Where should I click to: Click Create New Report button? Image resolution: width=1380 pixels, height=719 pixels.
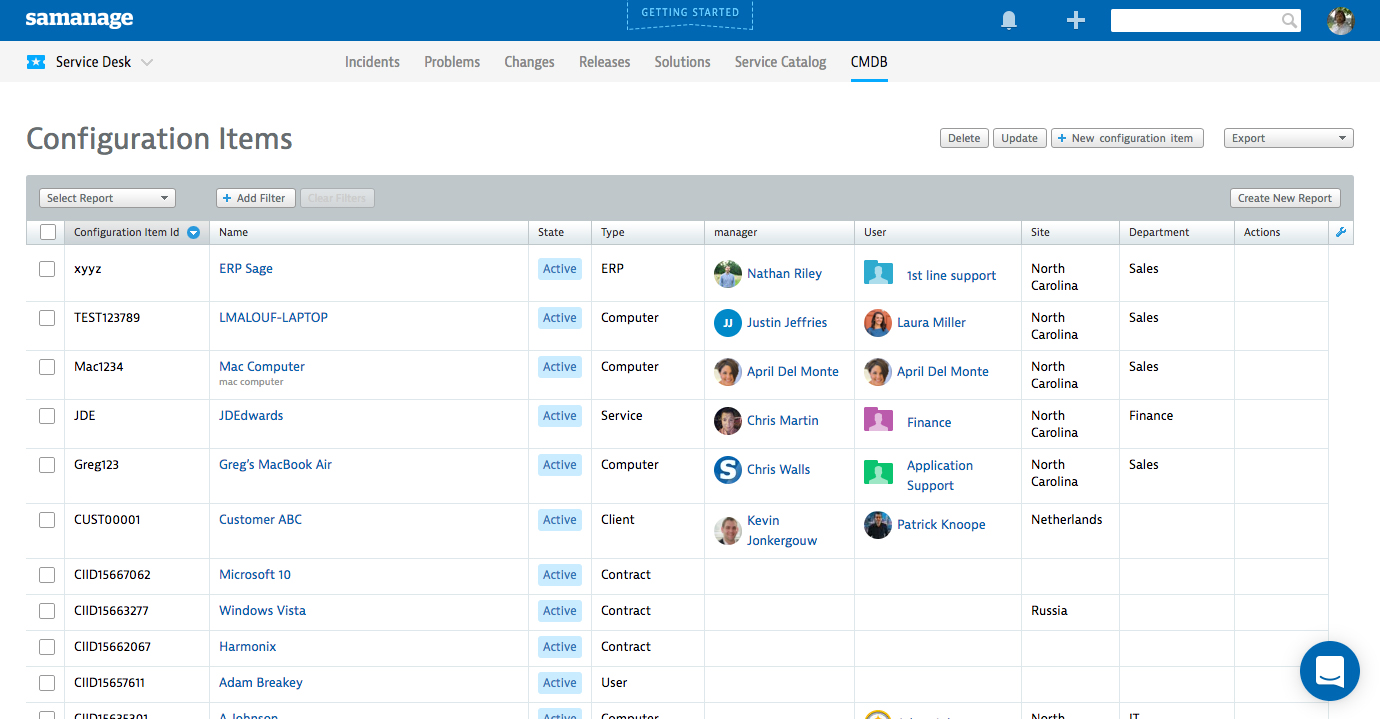(x=1285, y=198)
